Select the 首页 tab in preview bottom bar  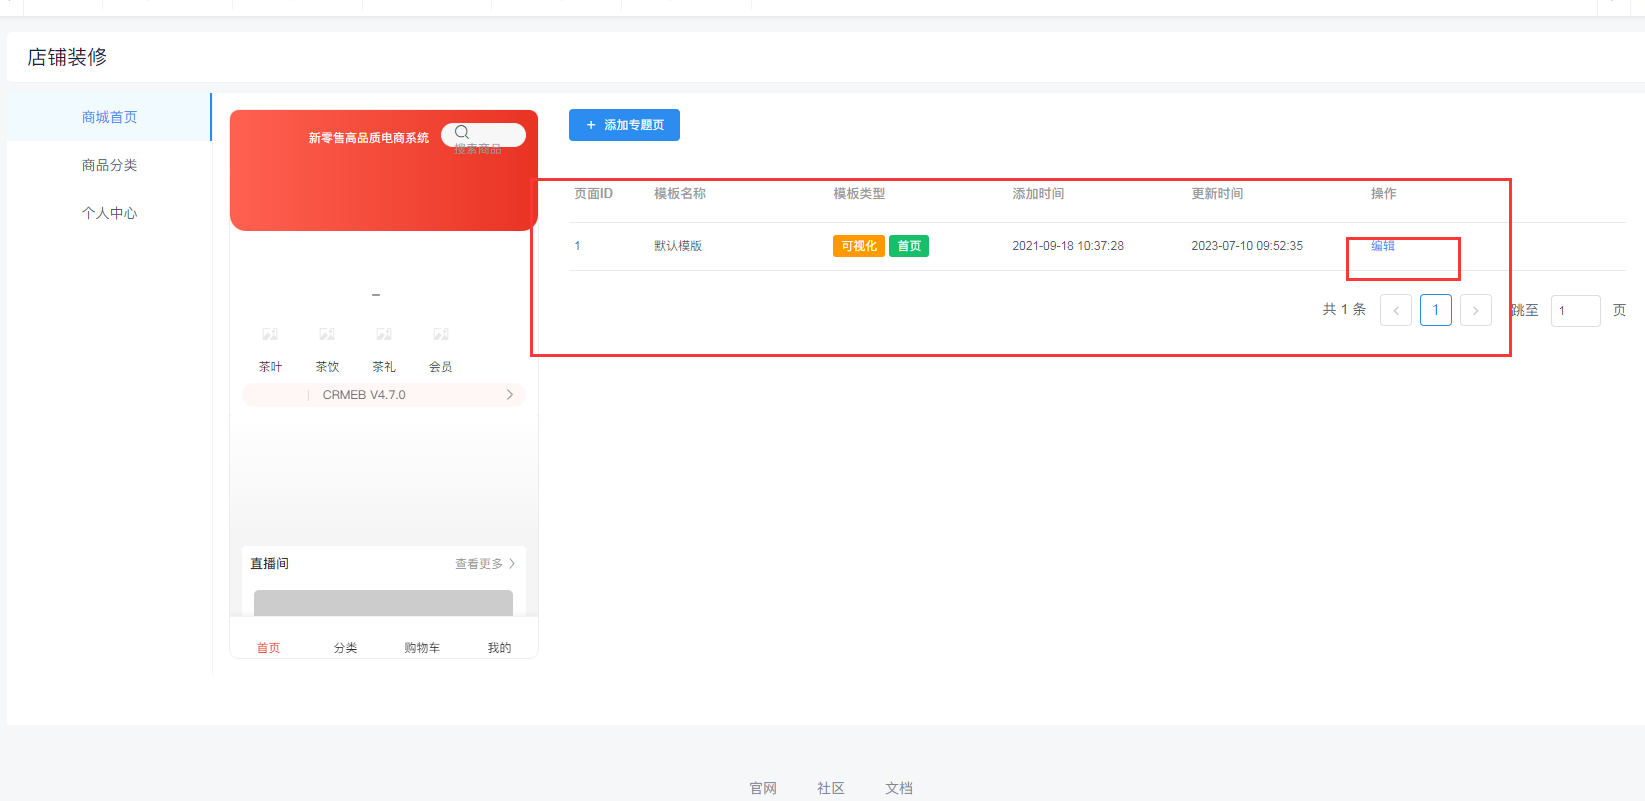click(x=268, y=648)
